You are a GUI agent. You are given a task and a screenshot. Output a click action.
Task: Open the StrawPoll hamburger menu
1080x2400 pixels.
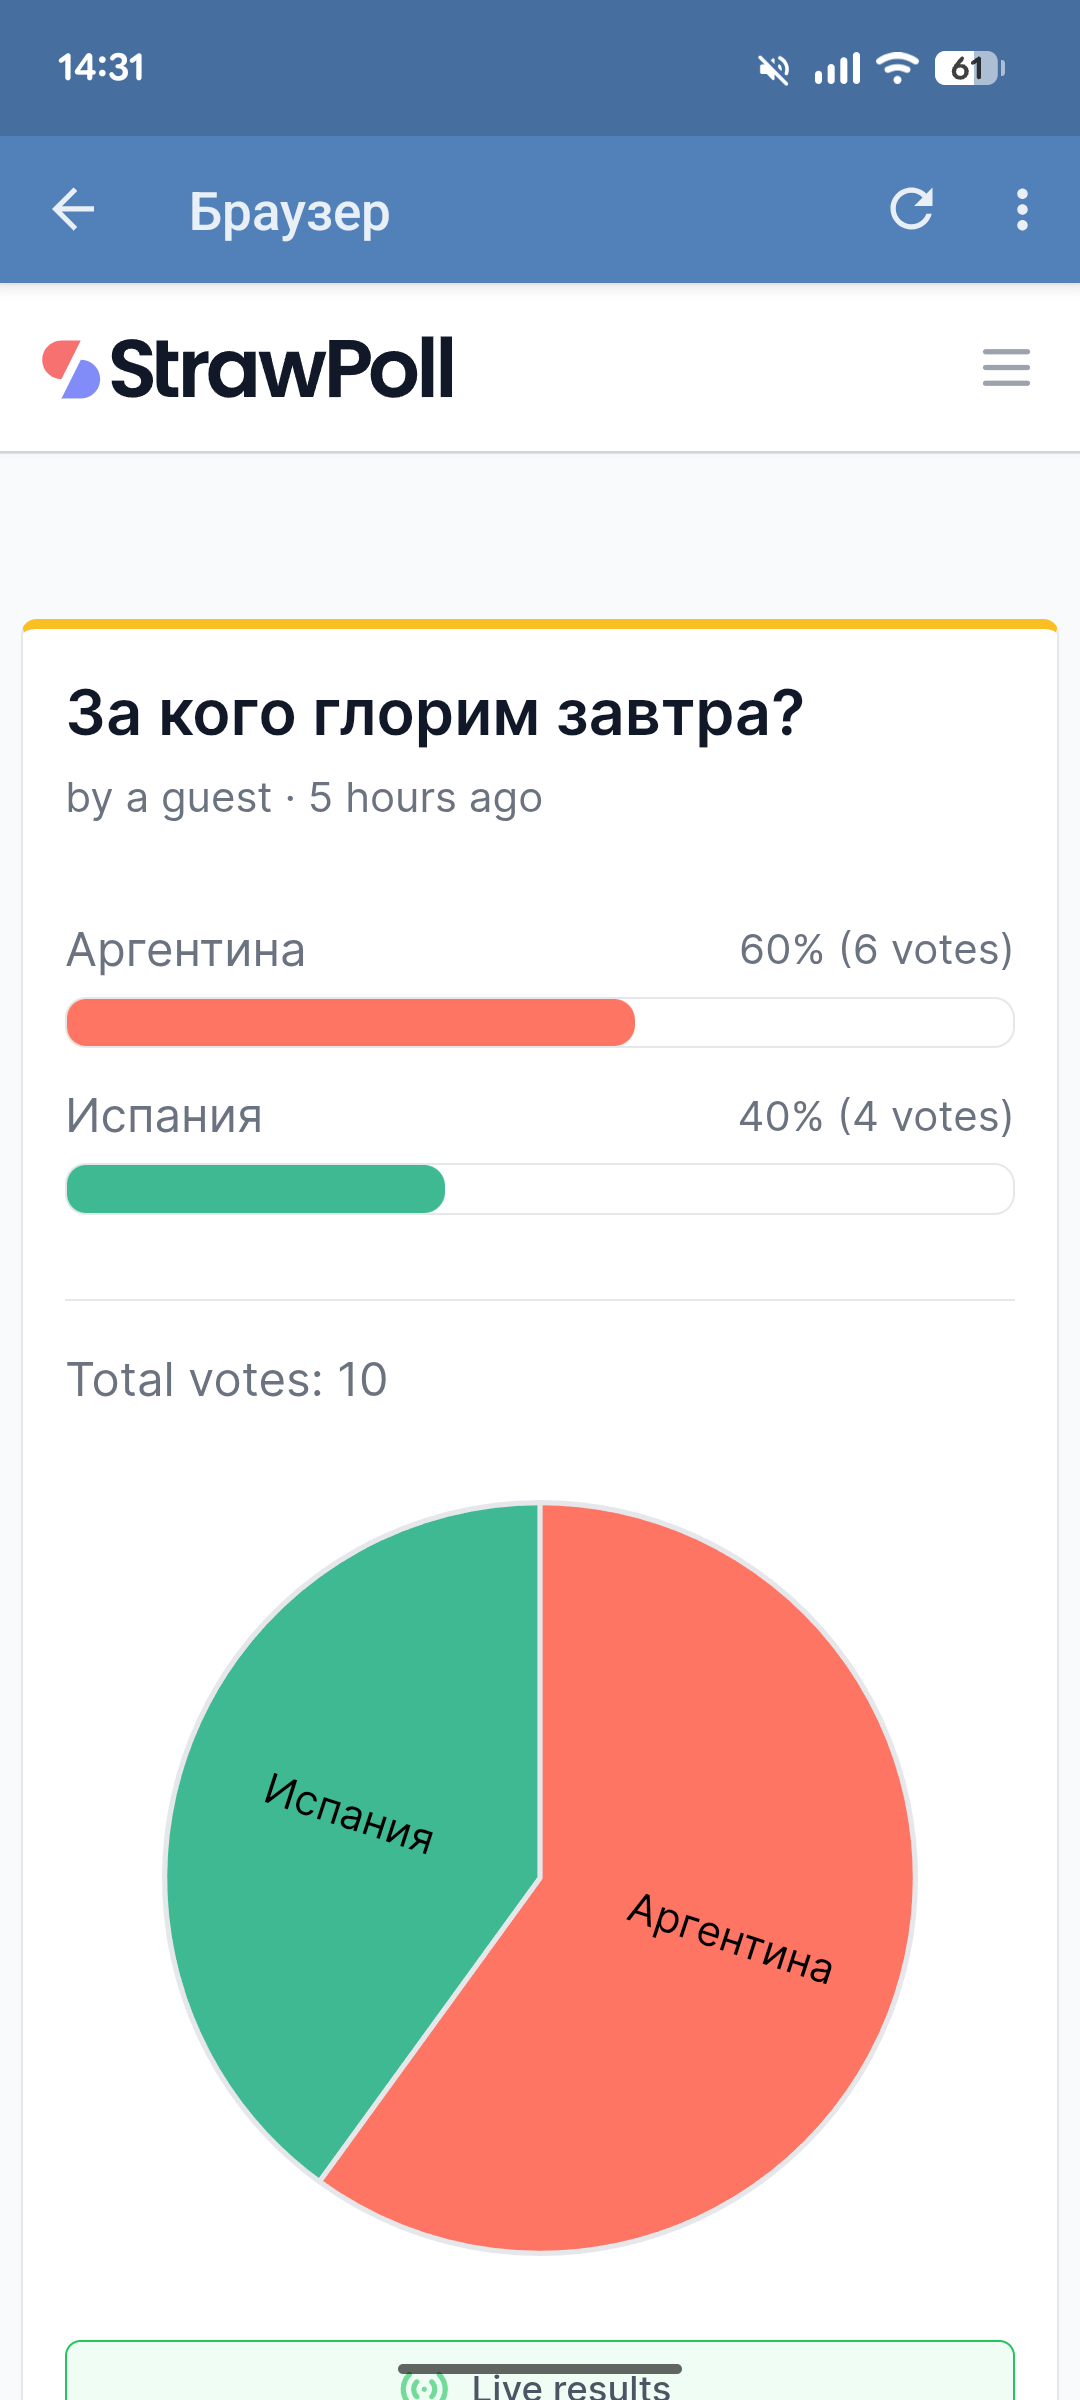coord(1006,368)
